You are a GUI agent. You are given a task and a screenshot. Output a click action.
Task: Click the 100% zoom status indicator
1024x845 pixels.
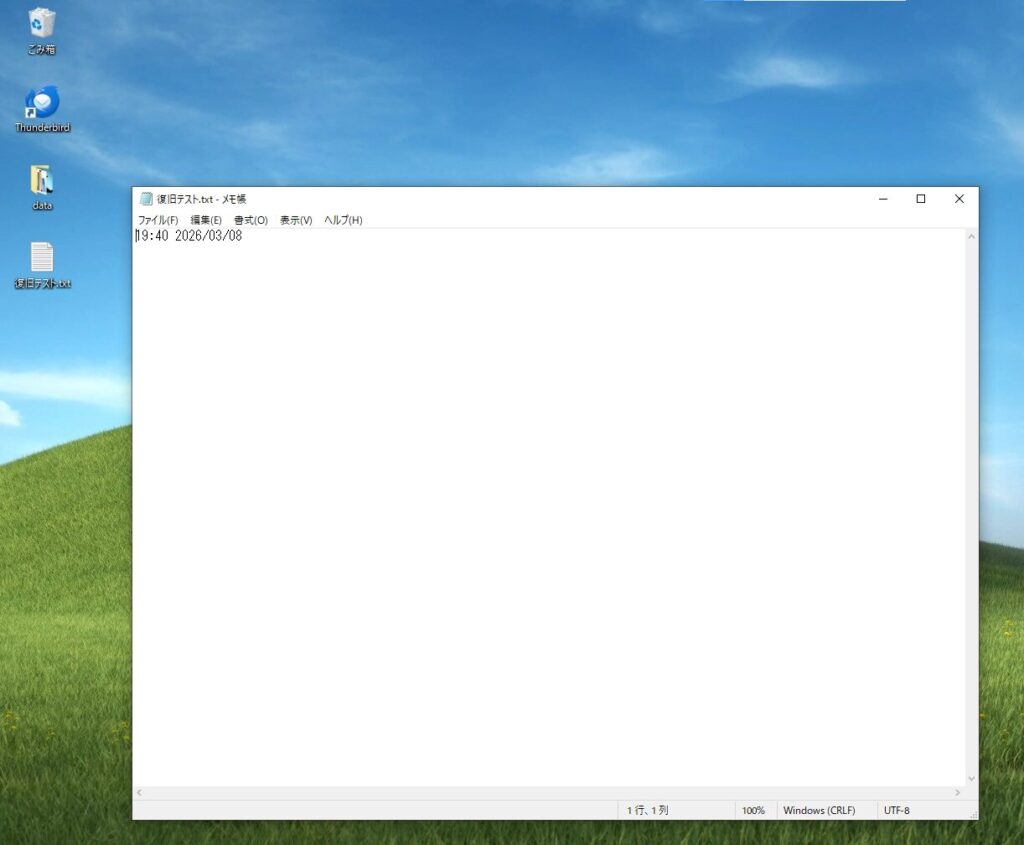pos(753,810)
